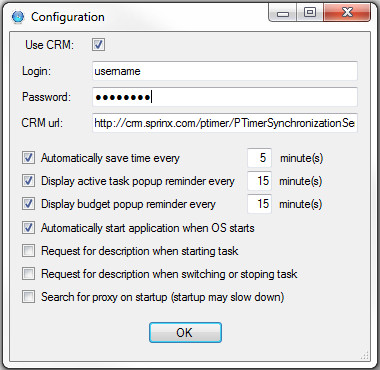
Task: Minimize the Configuration window
Action: pyautogui.click(x=283, y=13)
